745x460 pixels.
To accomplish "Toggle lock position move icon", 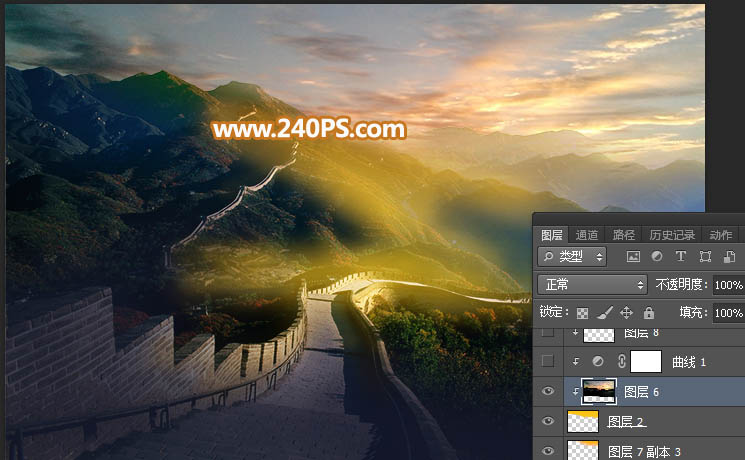I will point(626,313).
